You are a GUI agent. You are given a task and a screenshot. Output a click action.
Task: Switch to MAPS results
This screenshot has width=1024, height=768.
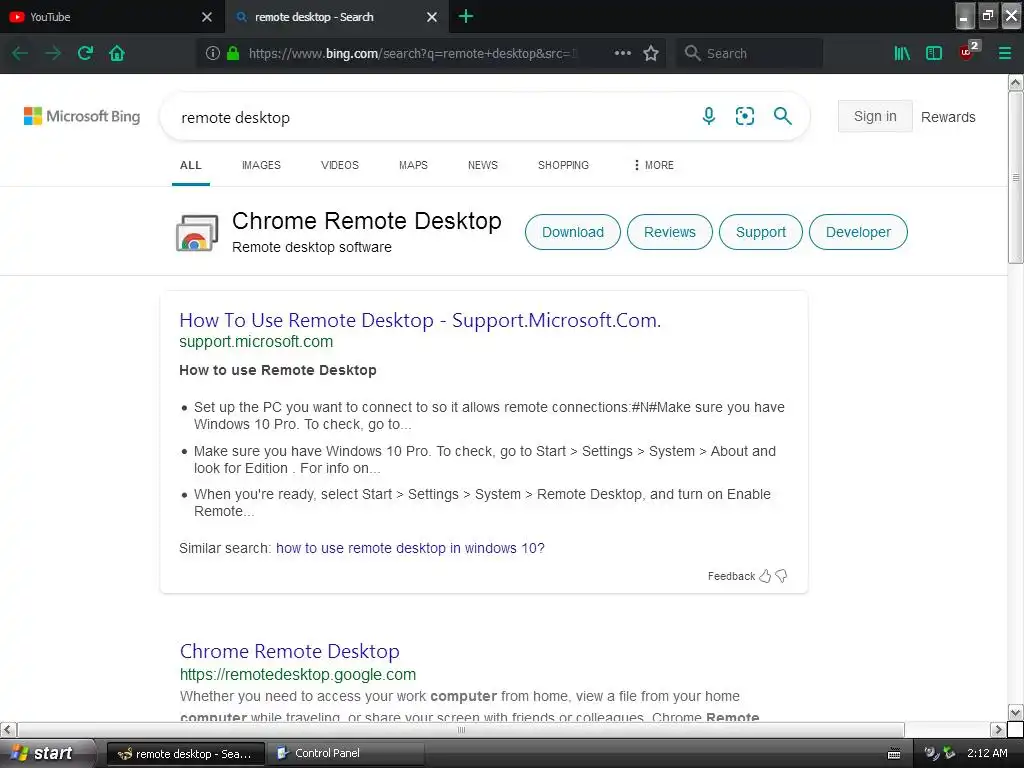[413, 165]
